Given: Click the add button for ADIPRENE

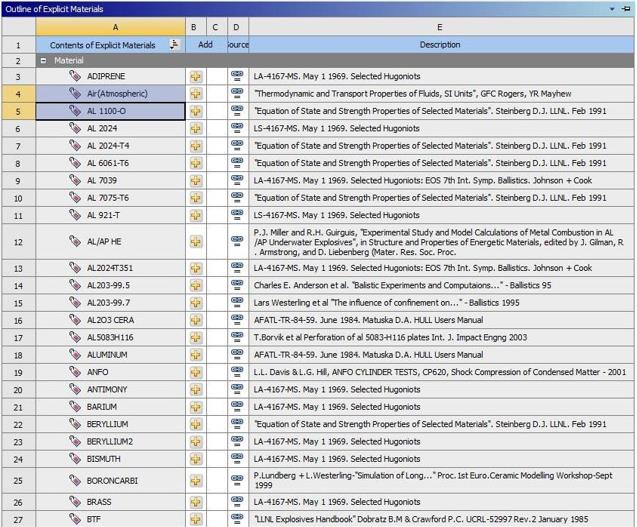Looking at the screenshot, I should tap(196, 76).
